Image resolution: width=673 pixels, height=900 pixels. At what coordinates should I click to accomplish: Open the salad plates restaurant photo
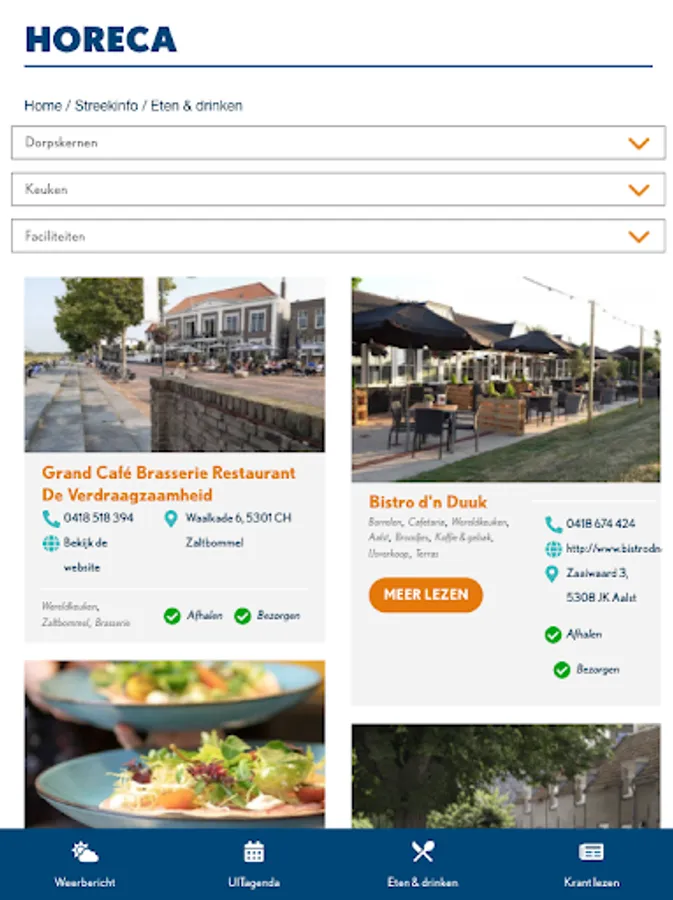tap(174, 744)
